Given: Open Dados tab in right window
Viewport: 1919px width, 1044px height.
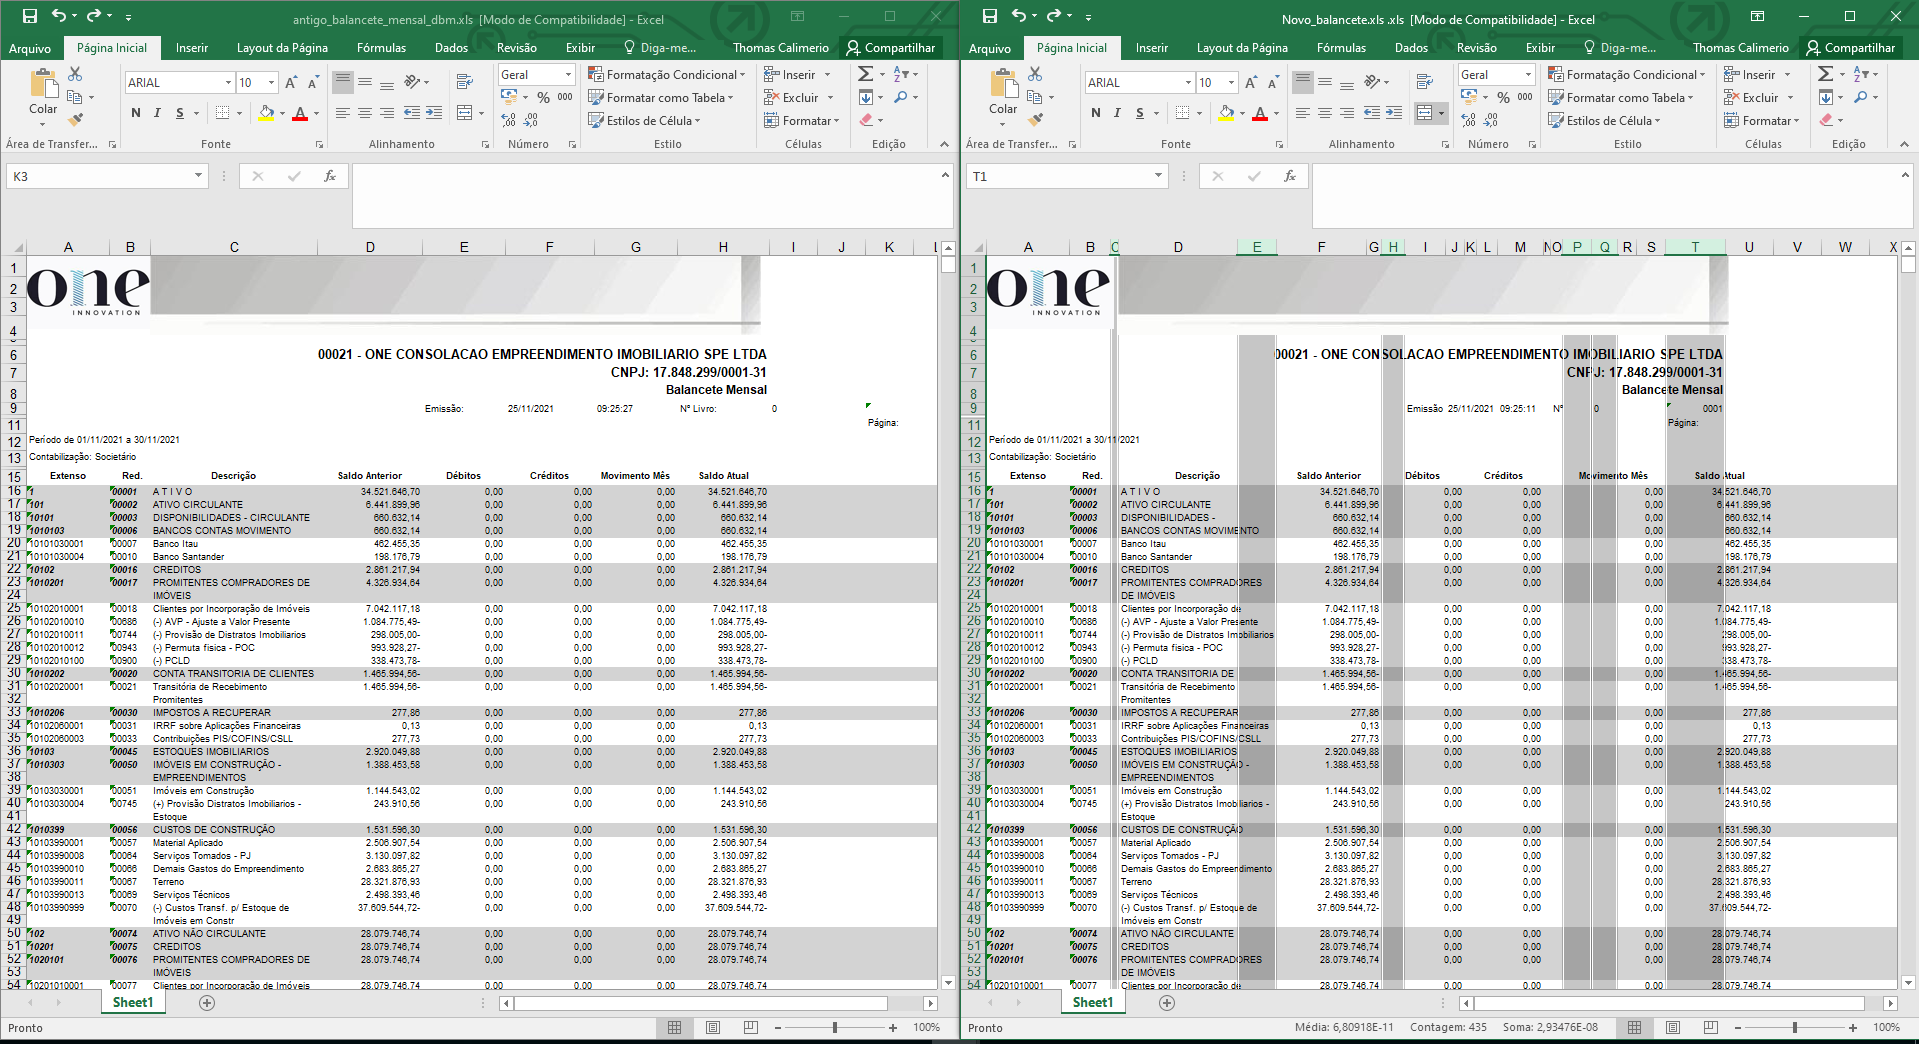Looking at the screenshot, I should 1411,48.
